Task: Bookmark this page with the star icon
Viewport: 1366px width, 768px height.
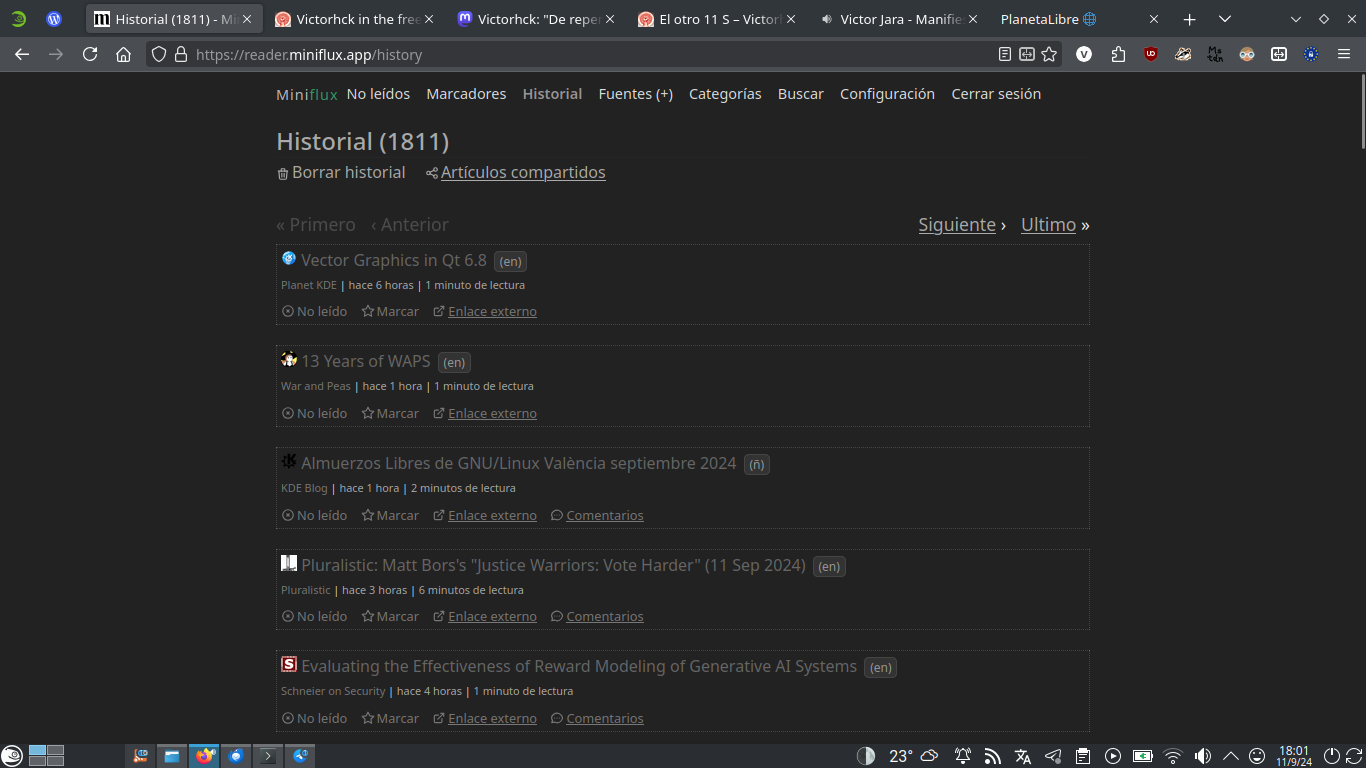Action: coord(1049,55)
